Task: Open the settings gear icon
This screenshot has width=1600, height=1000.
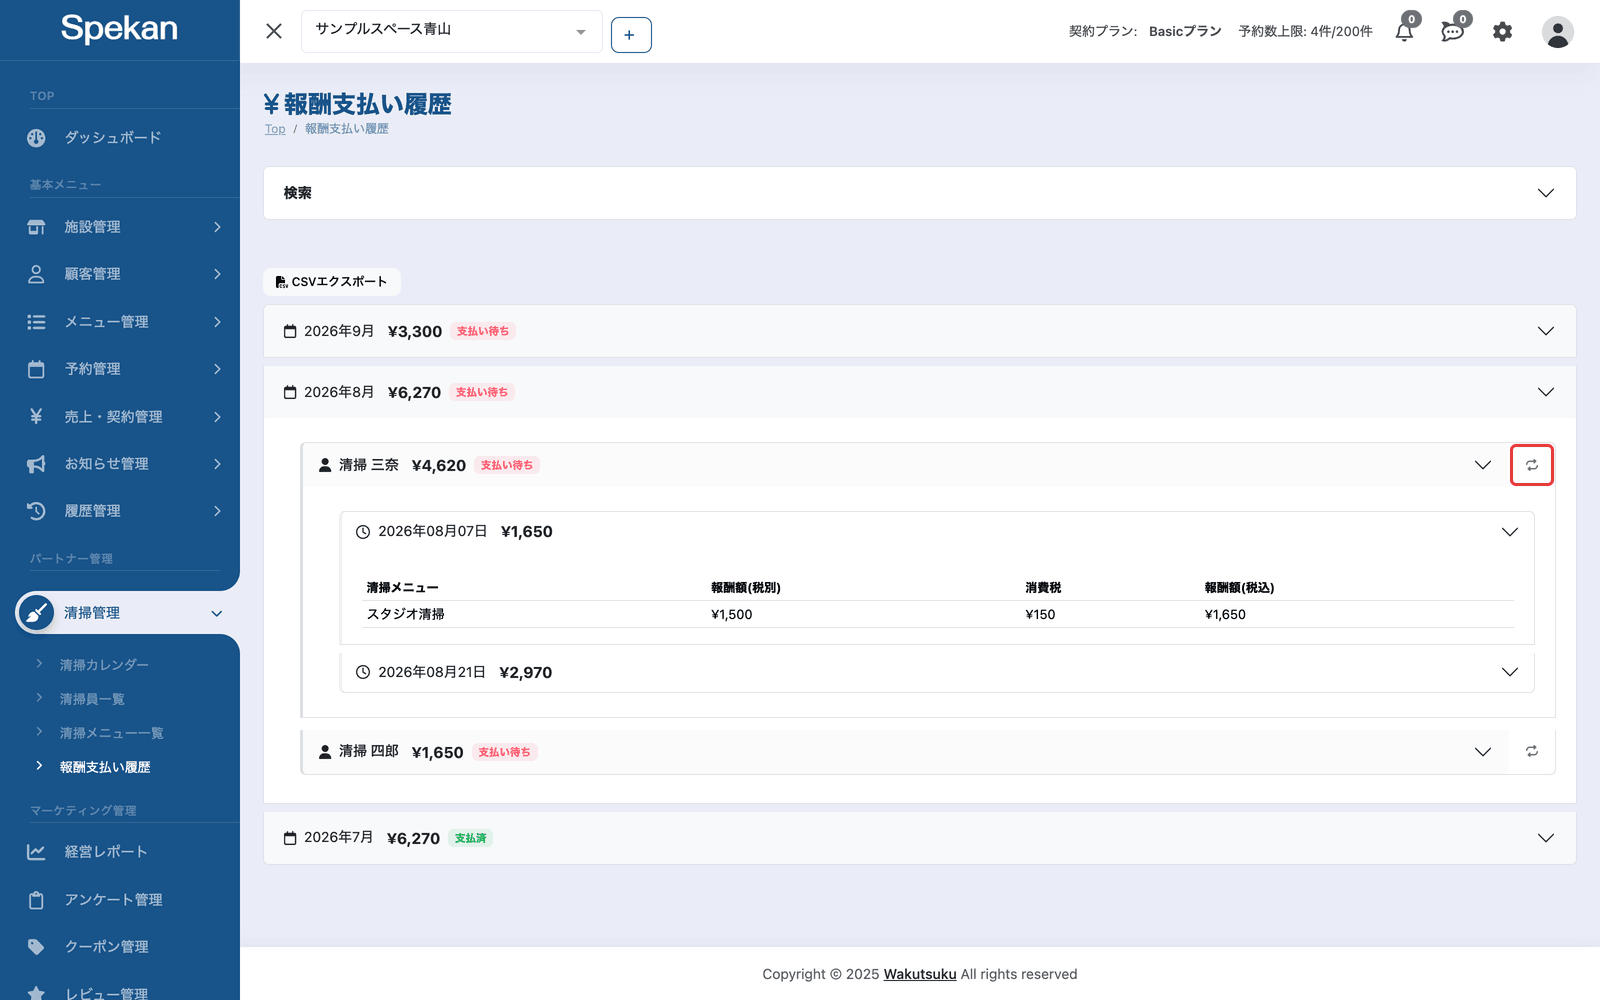Action: (x=1502, y=32)
